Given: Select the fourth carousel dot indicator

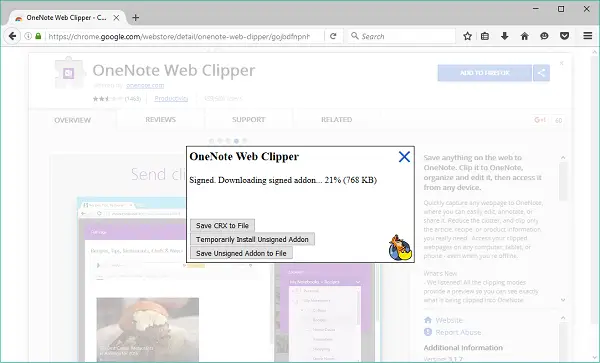Looking at the screenshot, I should coord(236,141).
